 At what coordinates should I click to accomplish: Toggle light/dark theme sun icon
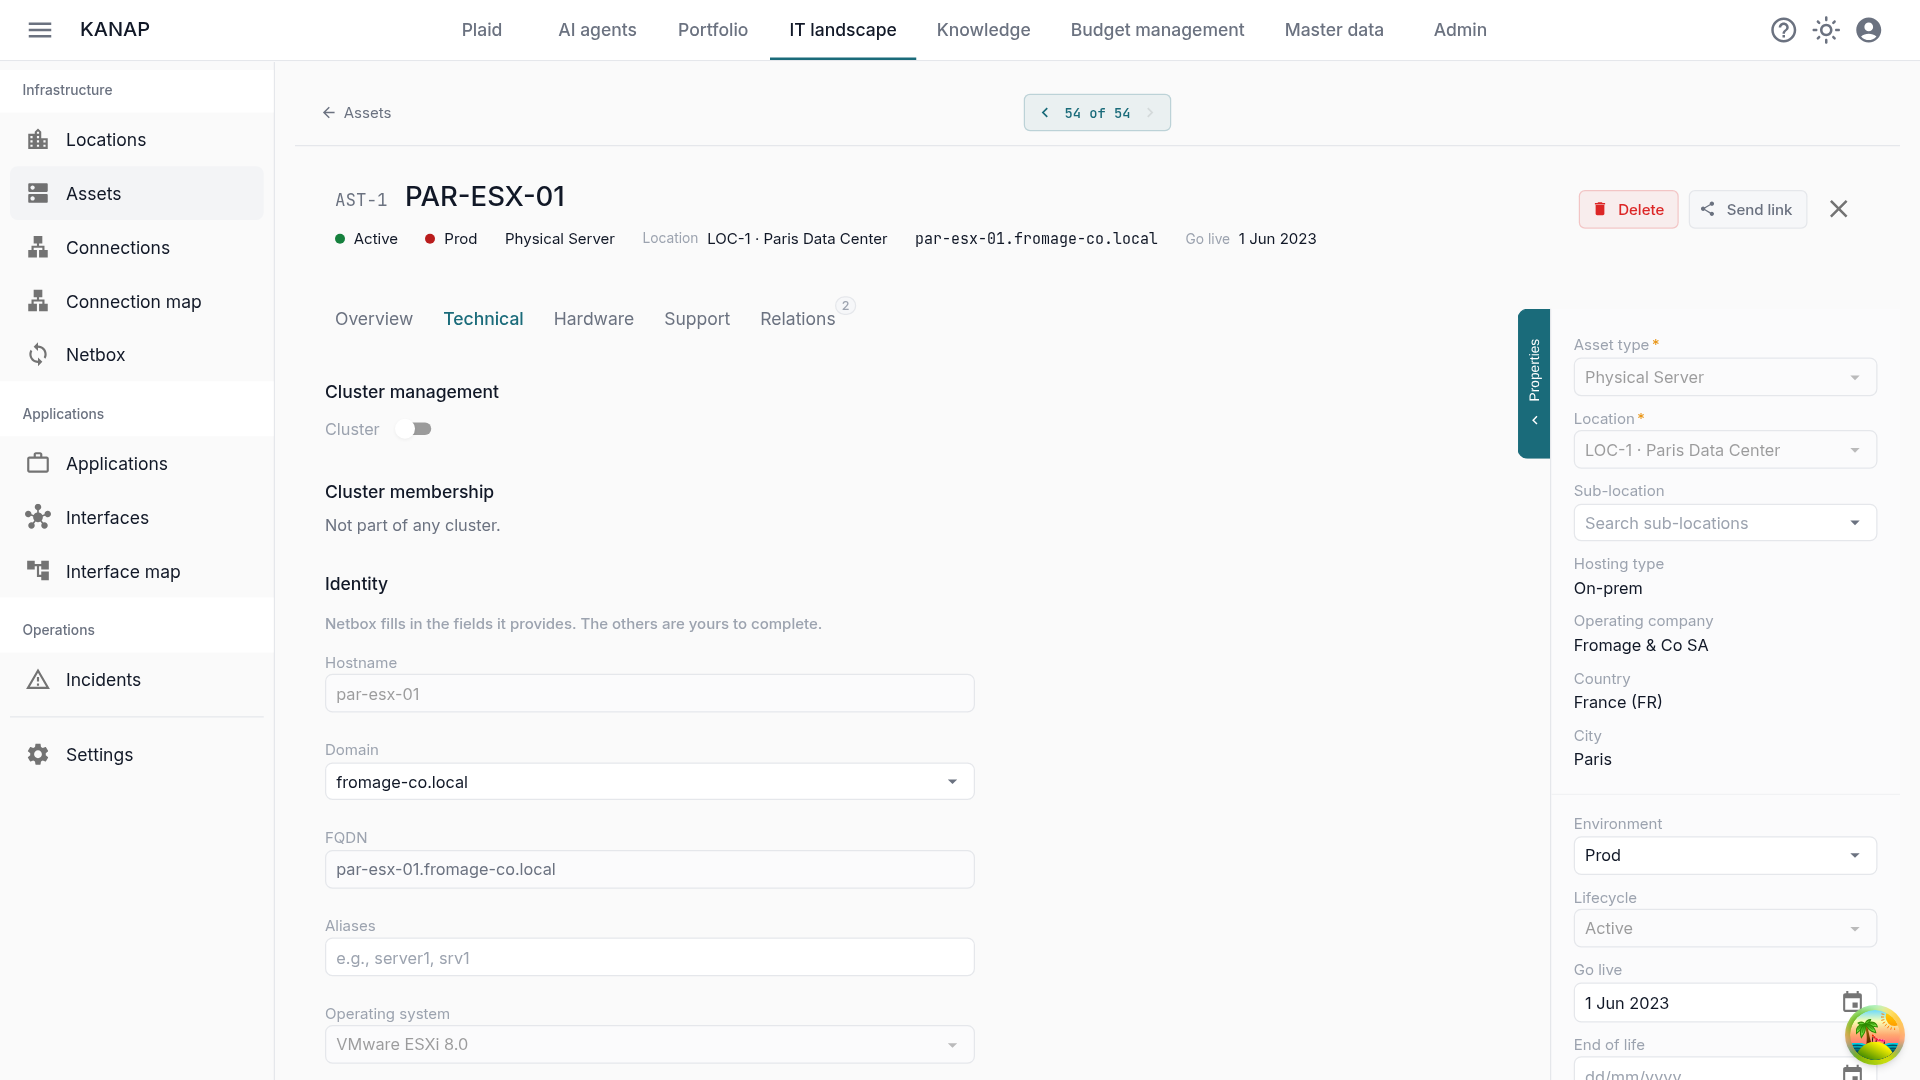click(x=1826, y=30)
